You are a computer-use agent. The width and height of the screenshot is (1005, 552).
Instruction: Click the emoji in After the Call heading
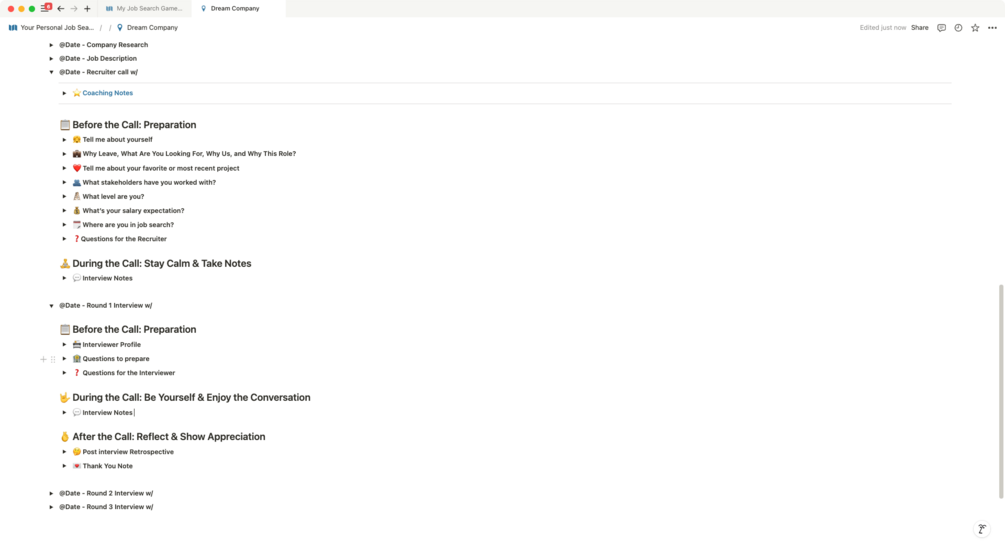point(65,437)
